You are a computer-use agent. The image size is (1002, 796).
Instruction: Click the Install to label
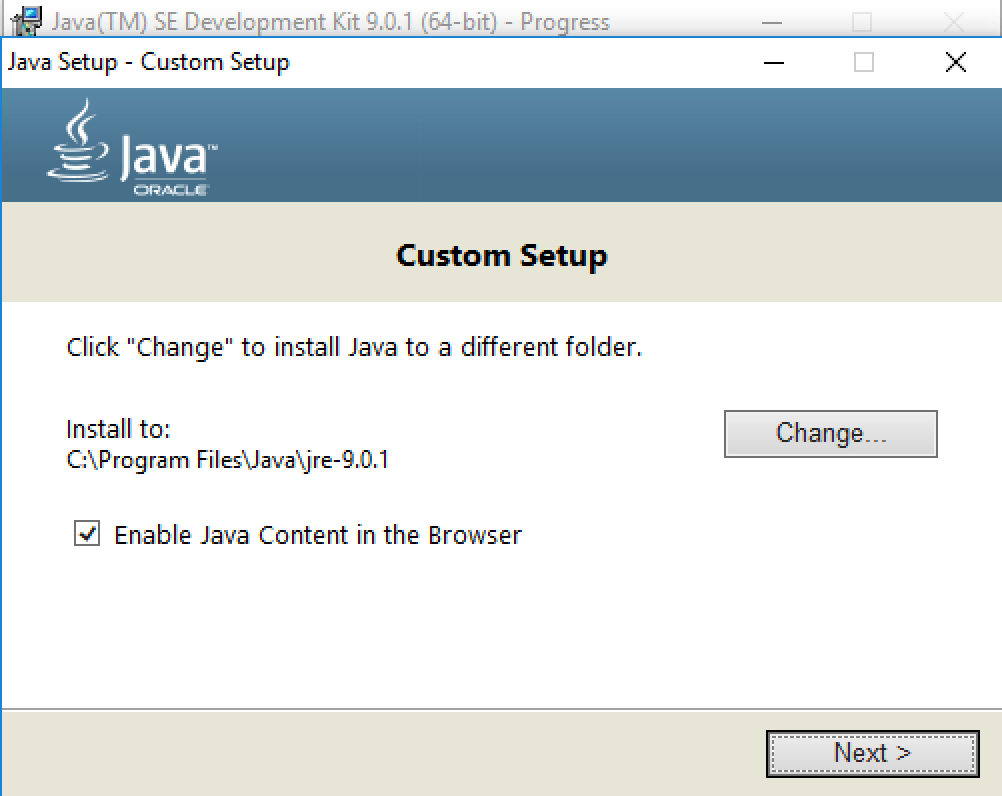click(x=117, y=428)
